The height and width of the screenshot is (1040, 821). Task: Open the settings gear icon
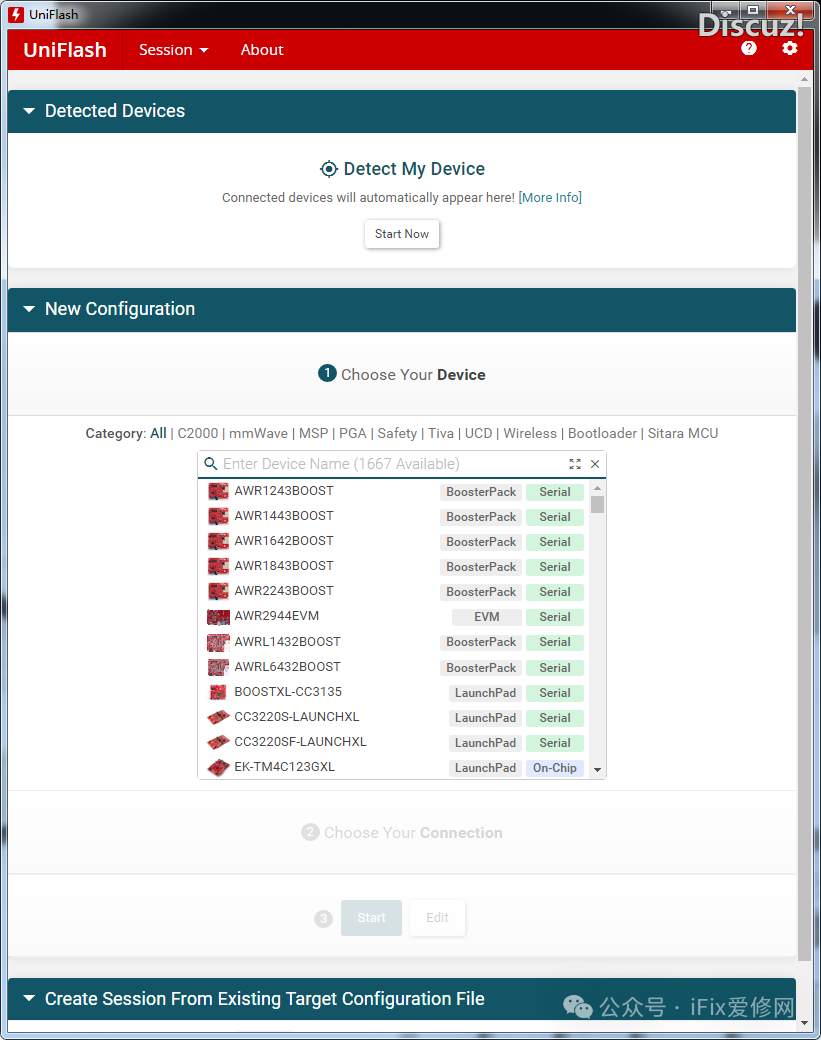pyautogui.click(x=790, y=49)
